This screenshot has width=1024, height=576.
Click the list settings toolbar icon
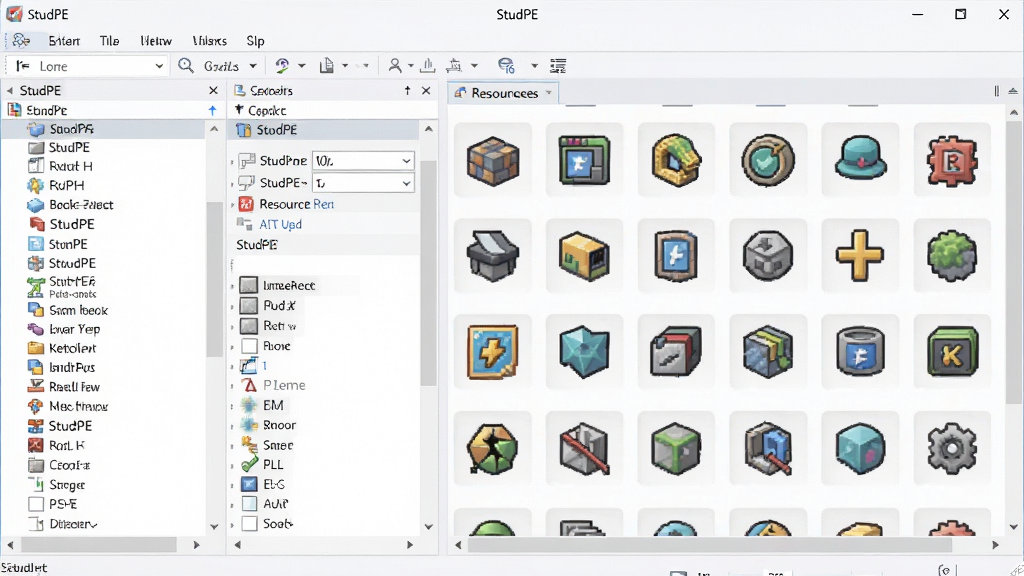click(x=558, y=65)
